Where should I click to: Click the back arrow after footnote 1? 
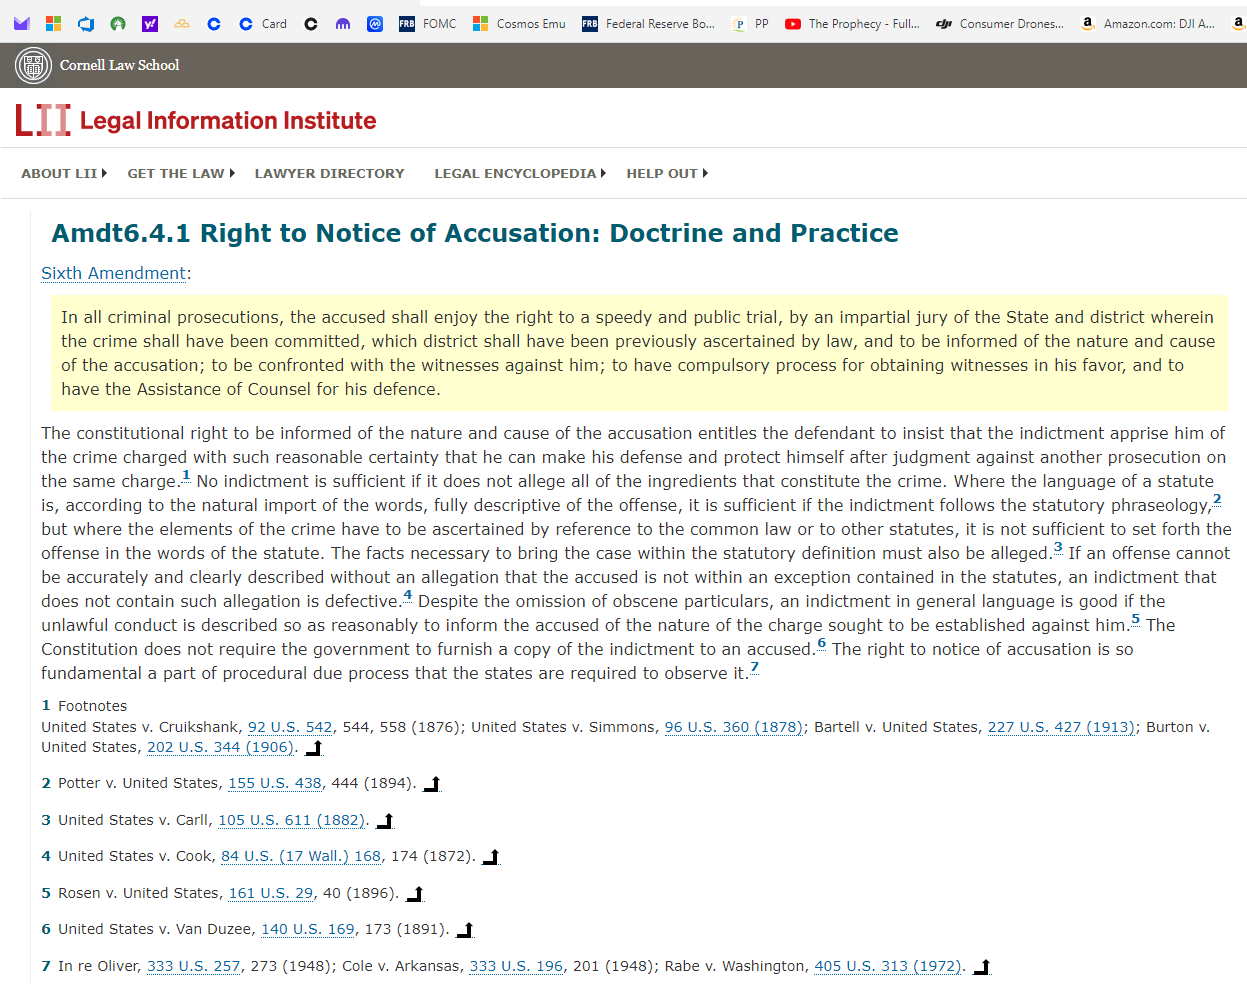(313, 748)
